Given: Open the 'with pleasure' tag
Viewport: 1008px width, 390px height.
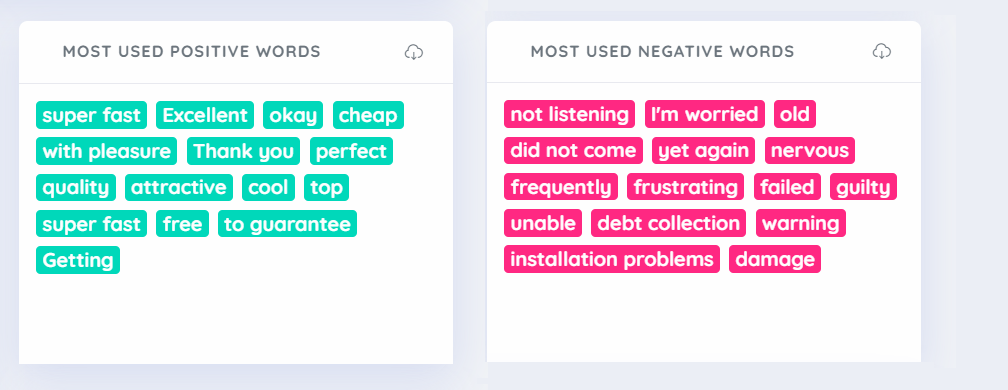Looking at the screenshot, I should 106,152.
